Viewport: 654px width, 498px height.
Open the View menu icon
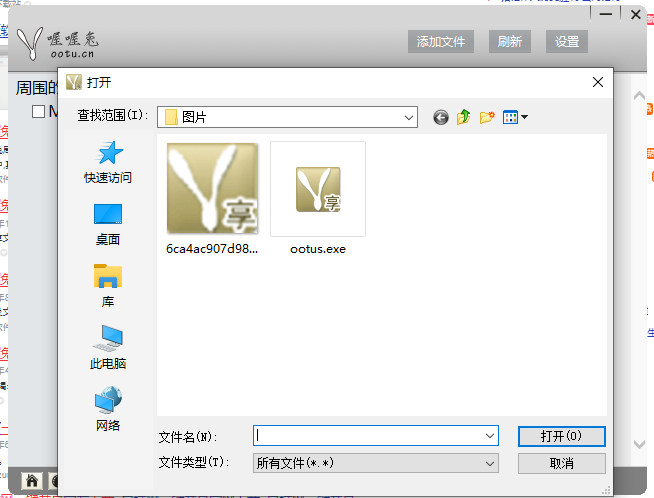point(515,117)
